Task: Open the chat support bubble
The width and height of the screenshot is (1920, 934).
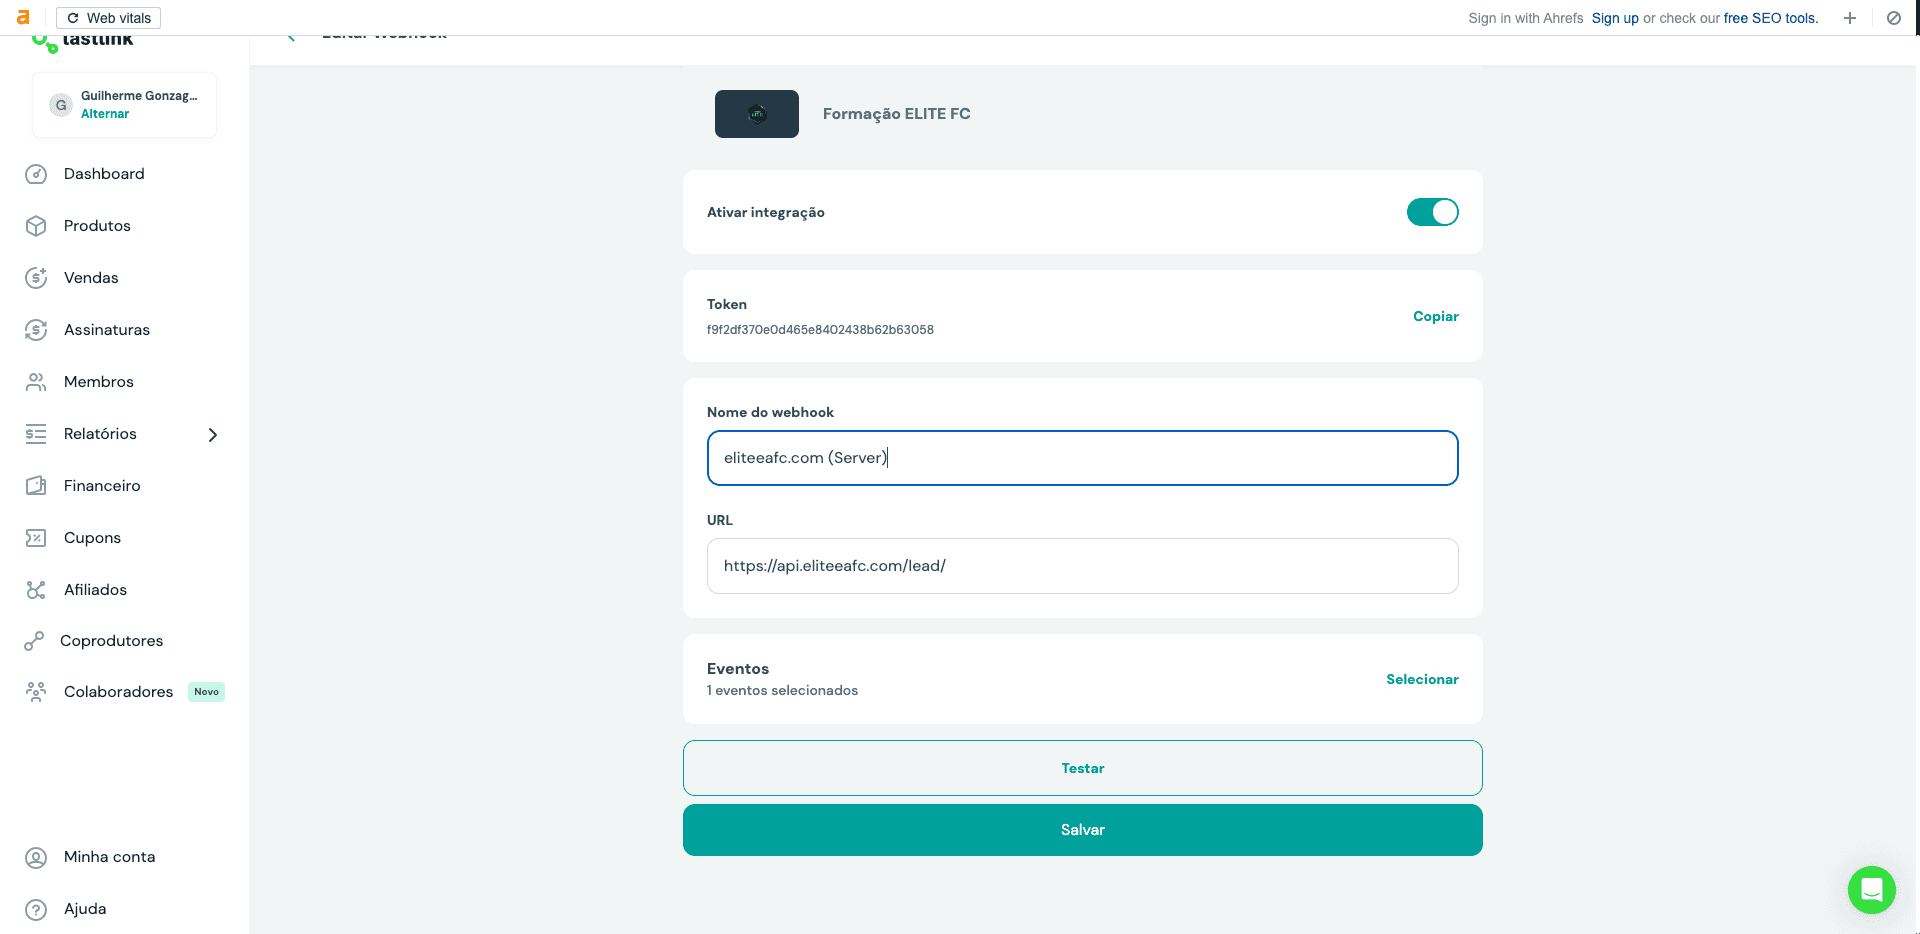Action: [1872, 890]
